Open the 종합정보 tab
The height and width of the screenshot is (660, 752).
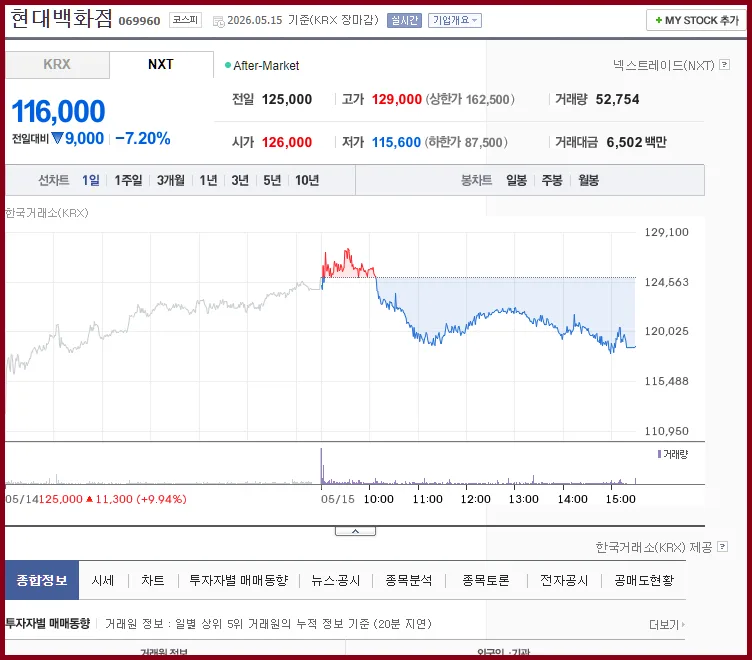pyautogui.click(x=42, y=580)
